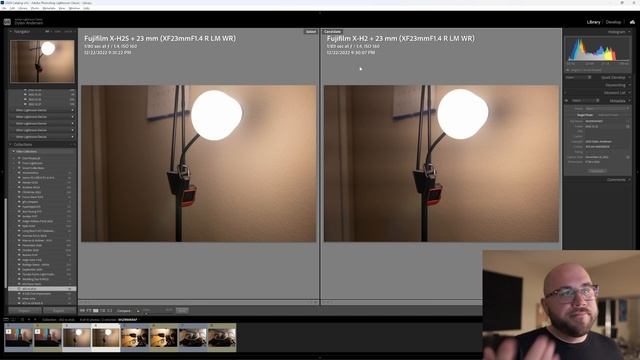The height and width of the screenshot is (360, 640).
Task: Open the Help menu
Action: [x=87, y=8]
